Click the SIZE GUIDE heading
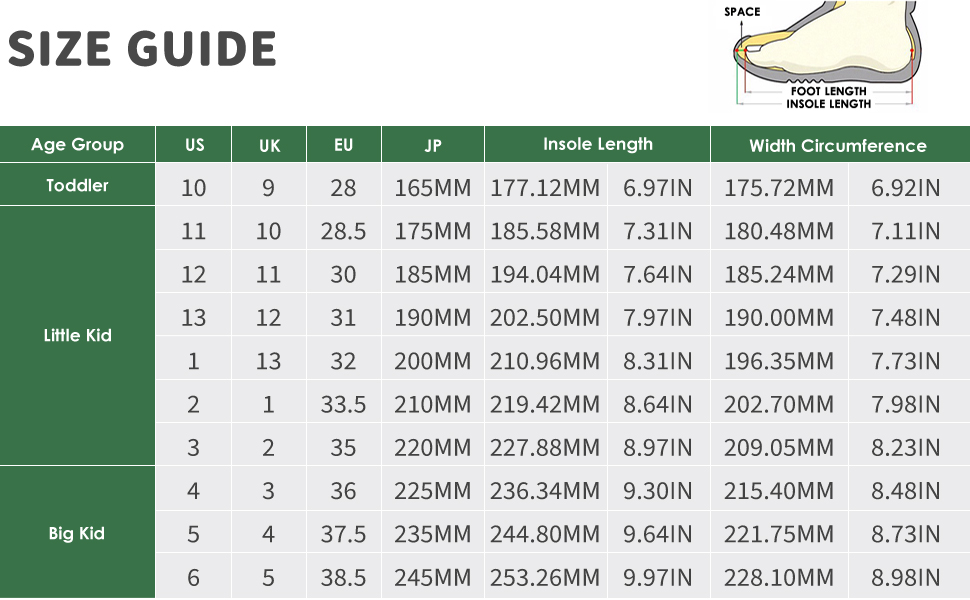 point(142,49)
